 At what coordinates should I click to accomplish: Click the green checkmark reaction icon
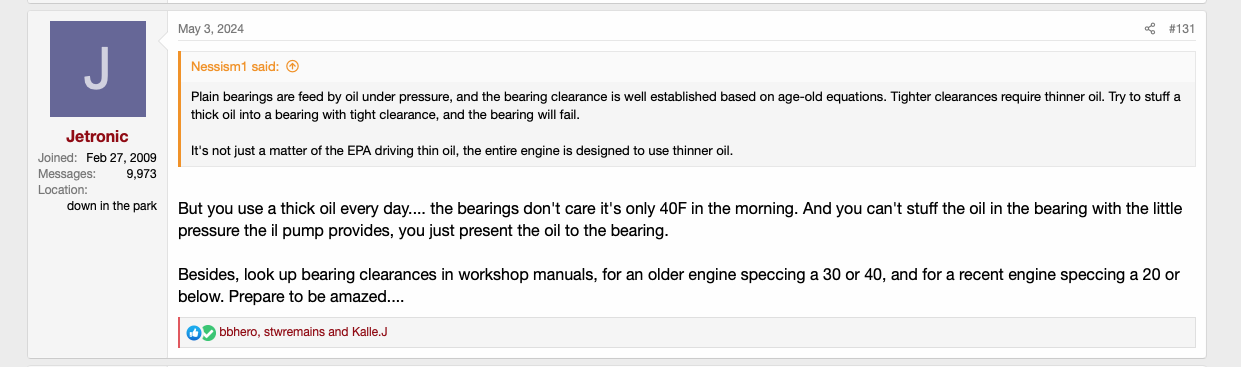(x=208, y=332)
